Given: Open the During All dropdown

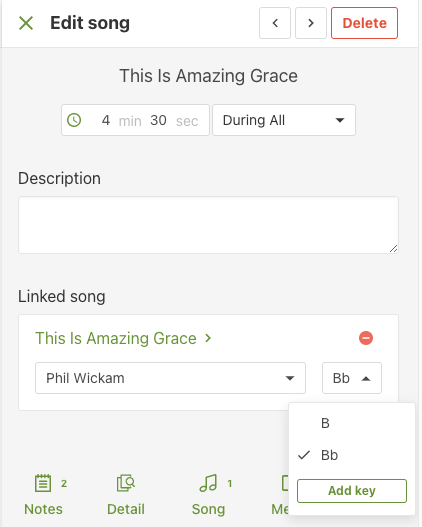Looking at the screenshot, I should [284, 120].
